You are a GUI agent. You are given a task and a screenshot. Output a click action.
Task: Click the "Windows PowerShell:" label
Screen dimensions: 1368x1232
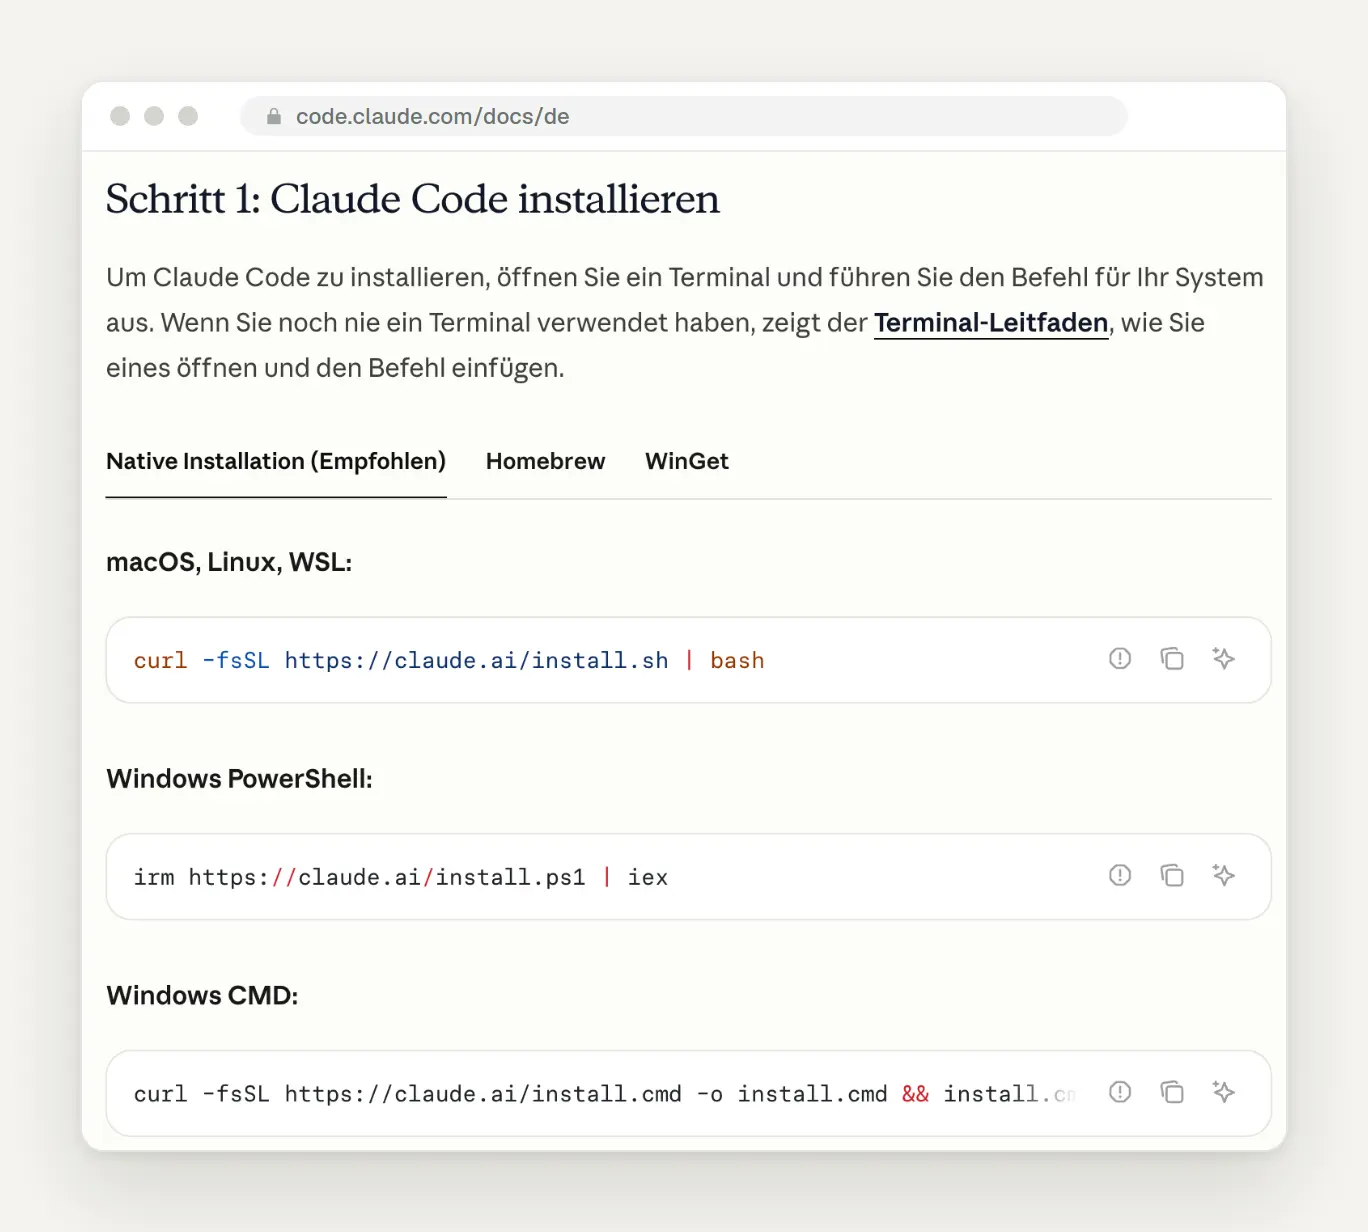point(239,779)
